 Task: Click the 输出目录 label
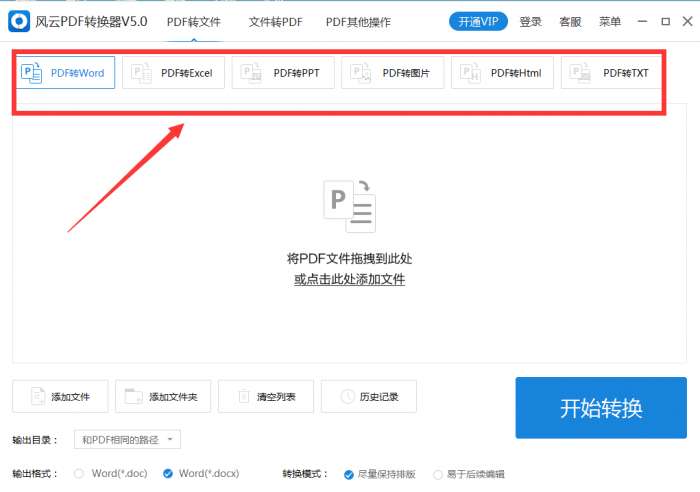pos(35,440)
